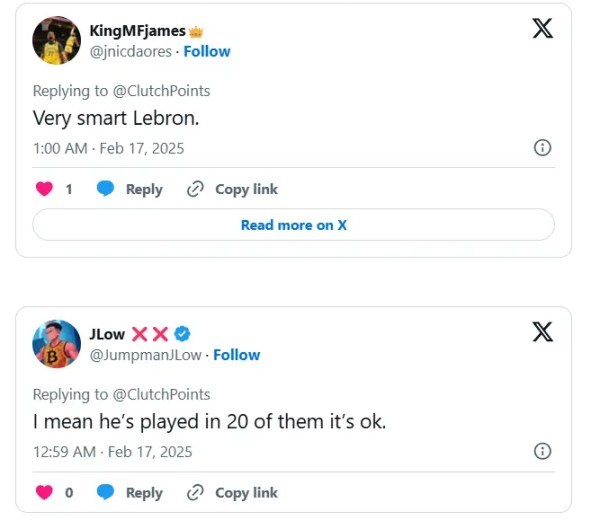The height and width of the screenshot is (520, 600).
Task: Like the "Very smart Lebron" tweet
Action: (x=44, y=189)
